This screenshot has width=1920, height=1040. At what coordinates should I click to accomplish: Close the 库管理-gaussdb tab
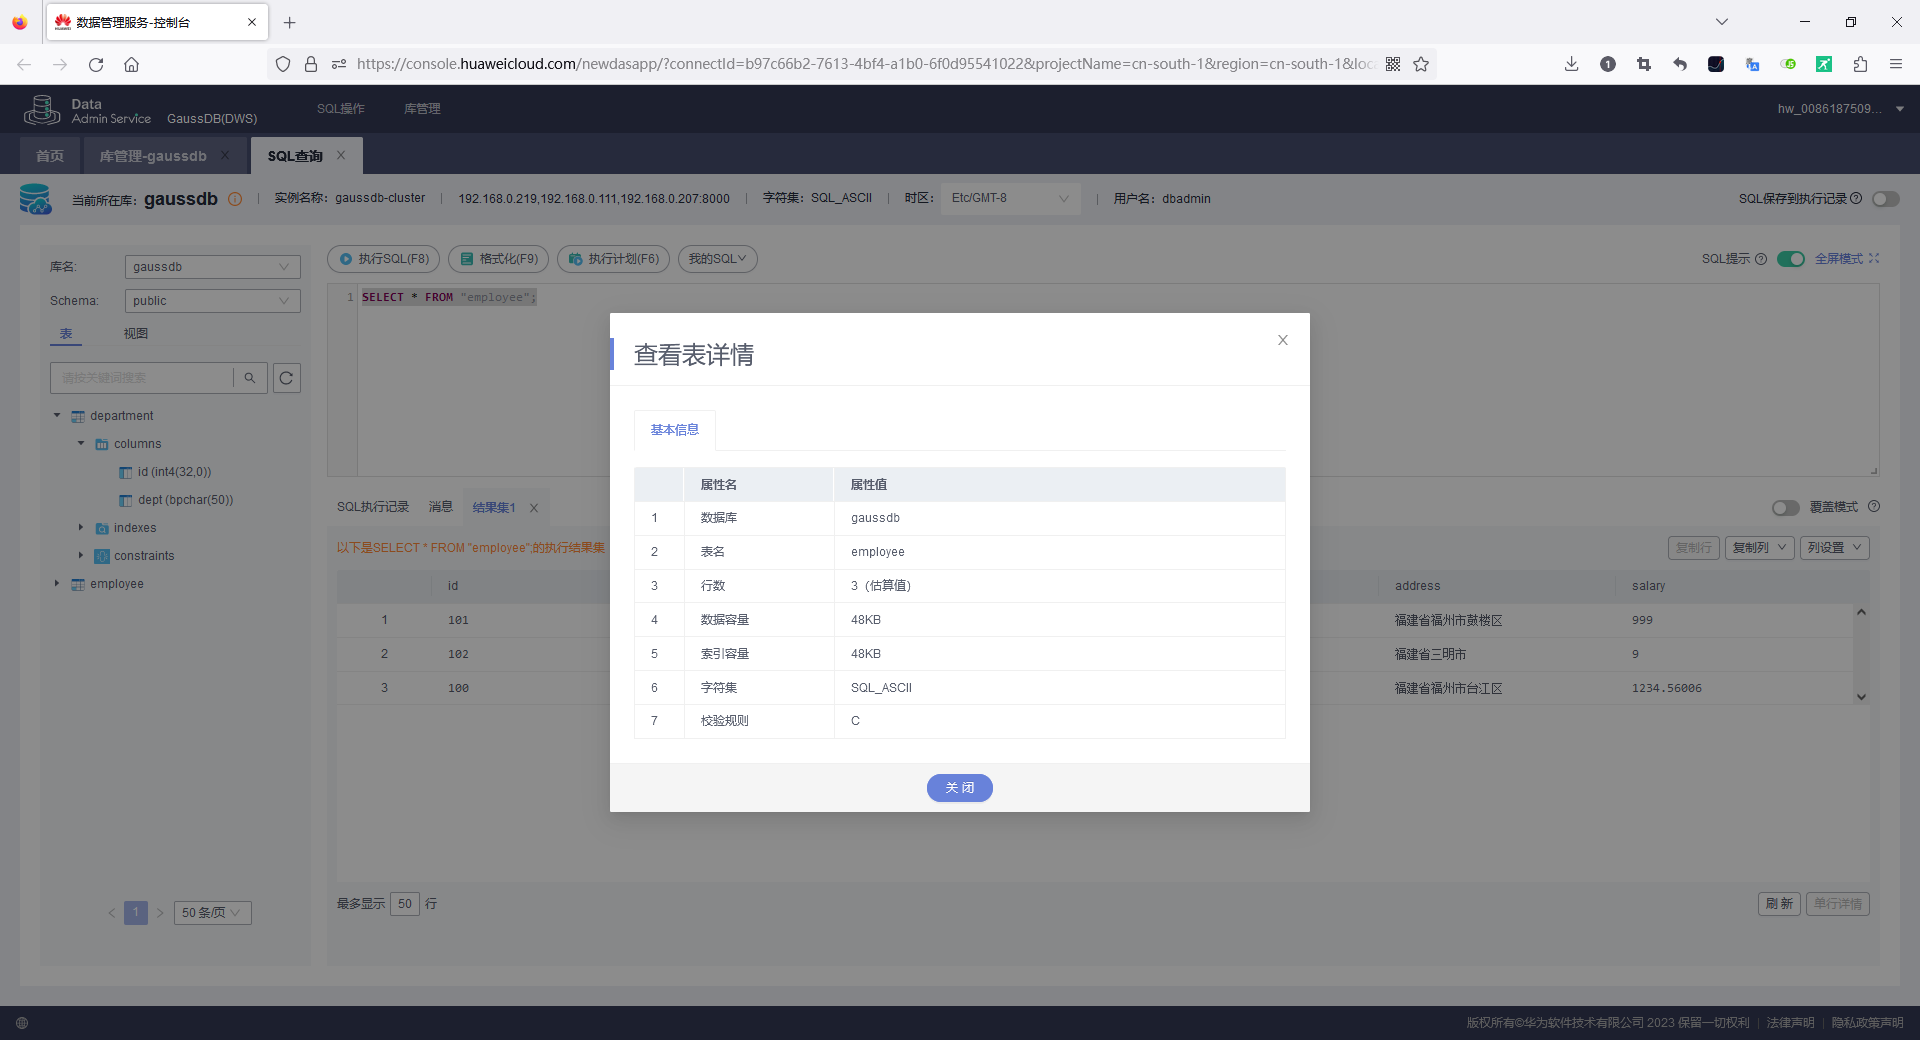(225, 155)
